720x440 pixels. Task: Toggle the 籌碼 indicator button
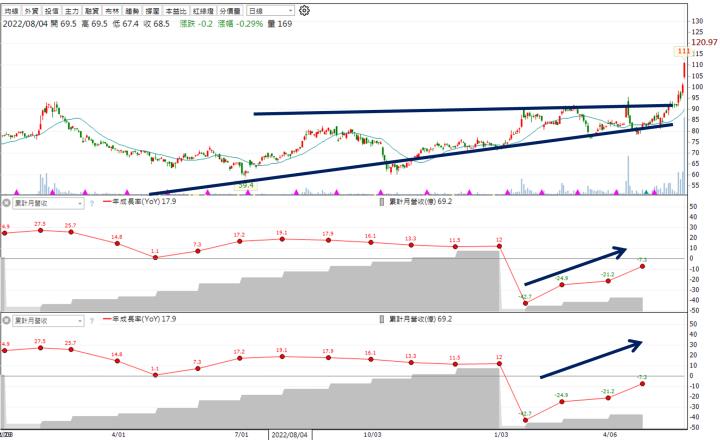132,11
